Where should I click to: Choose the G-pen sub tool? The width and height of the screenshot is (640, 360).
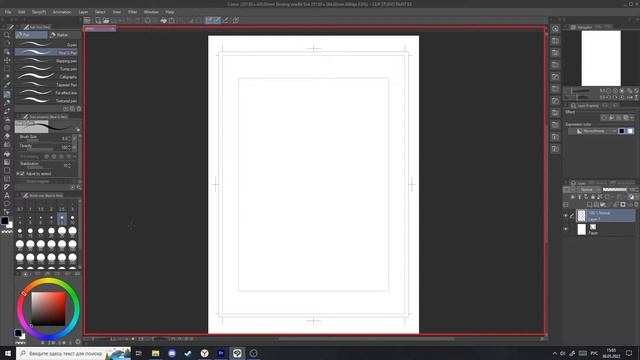(47, 44)
